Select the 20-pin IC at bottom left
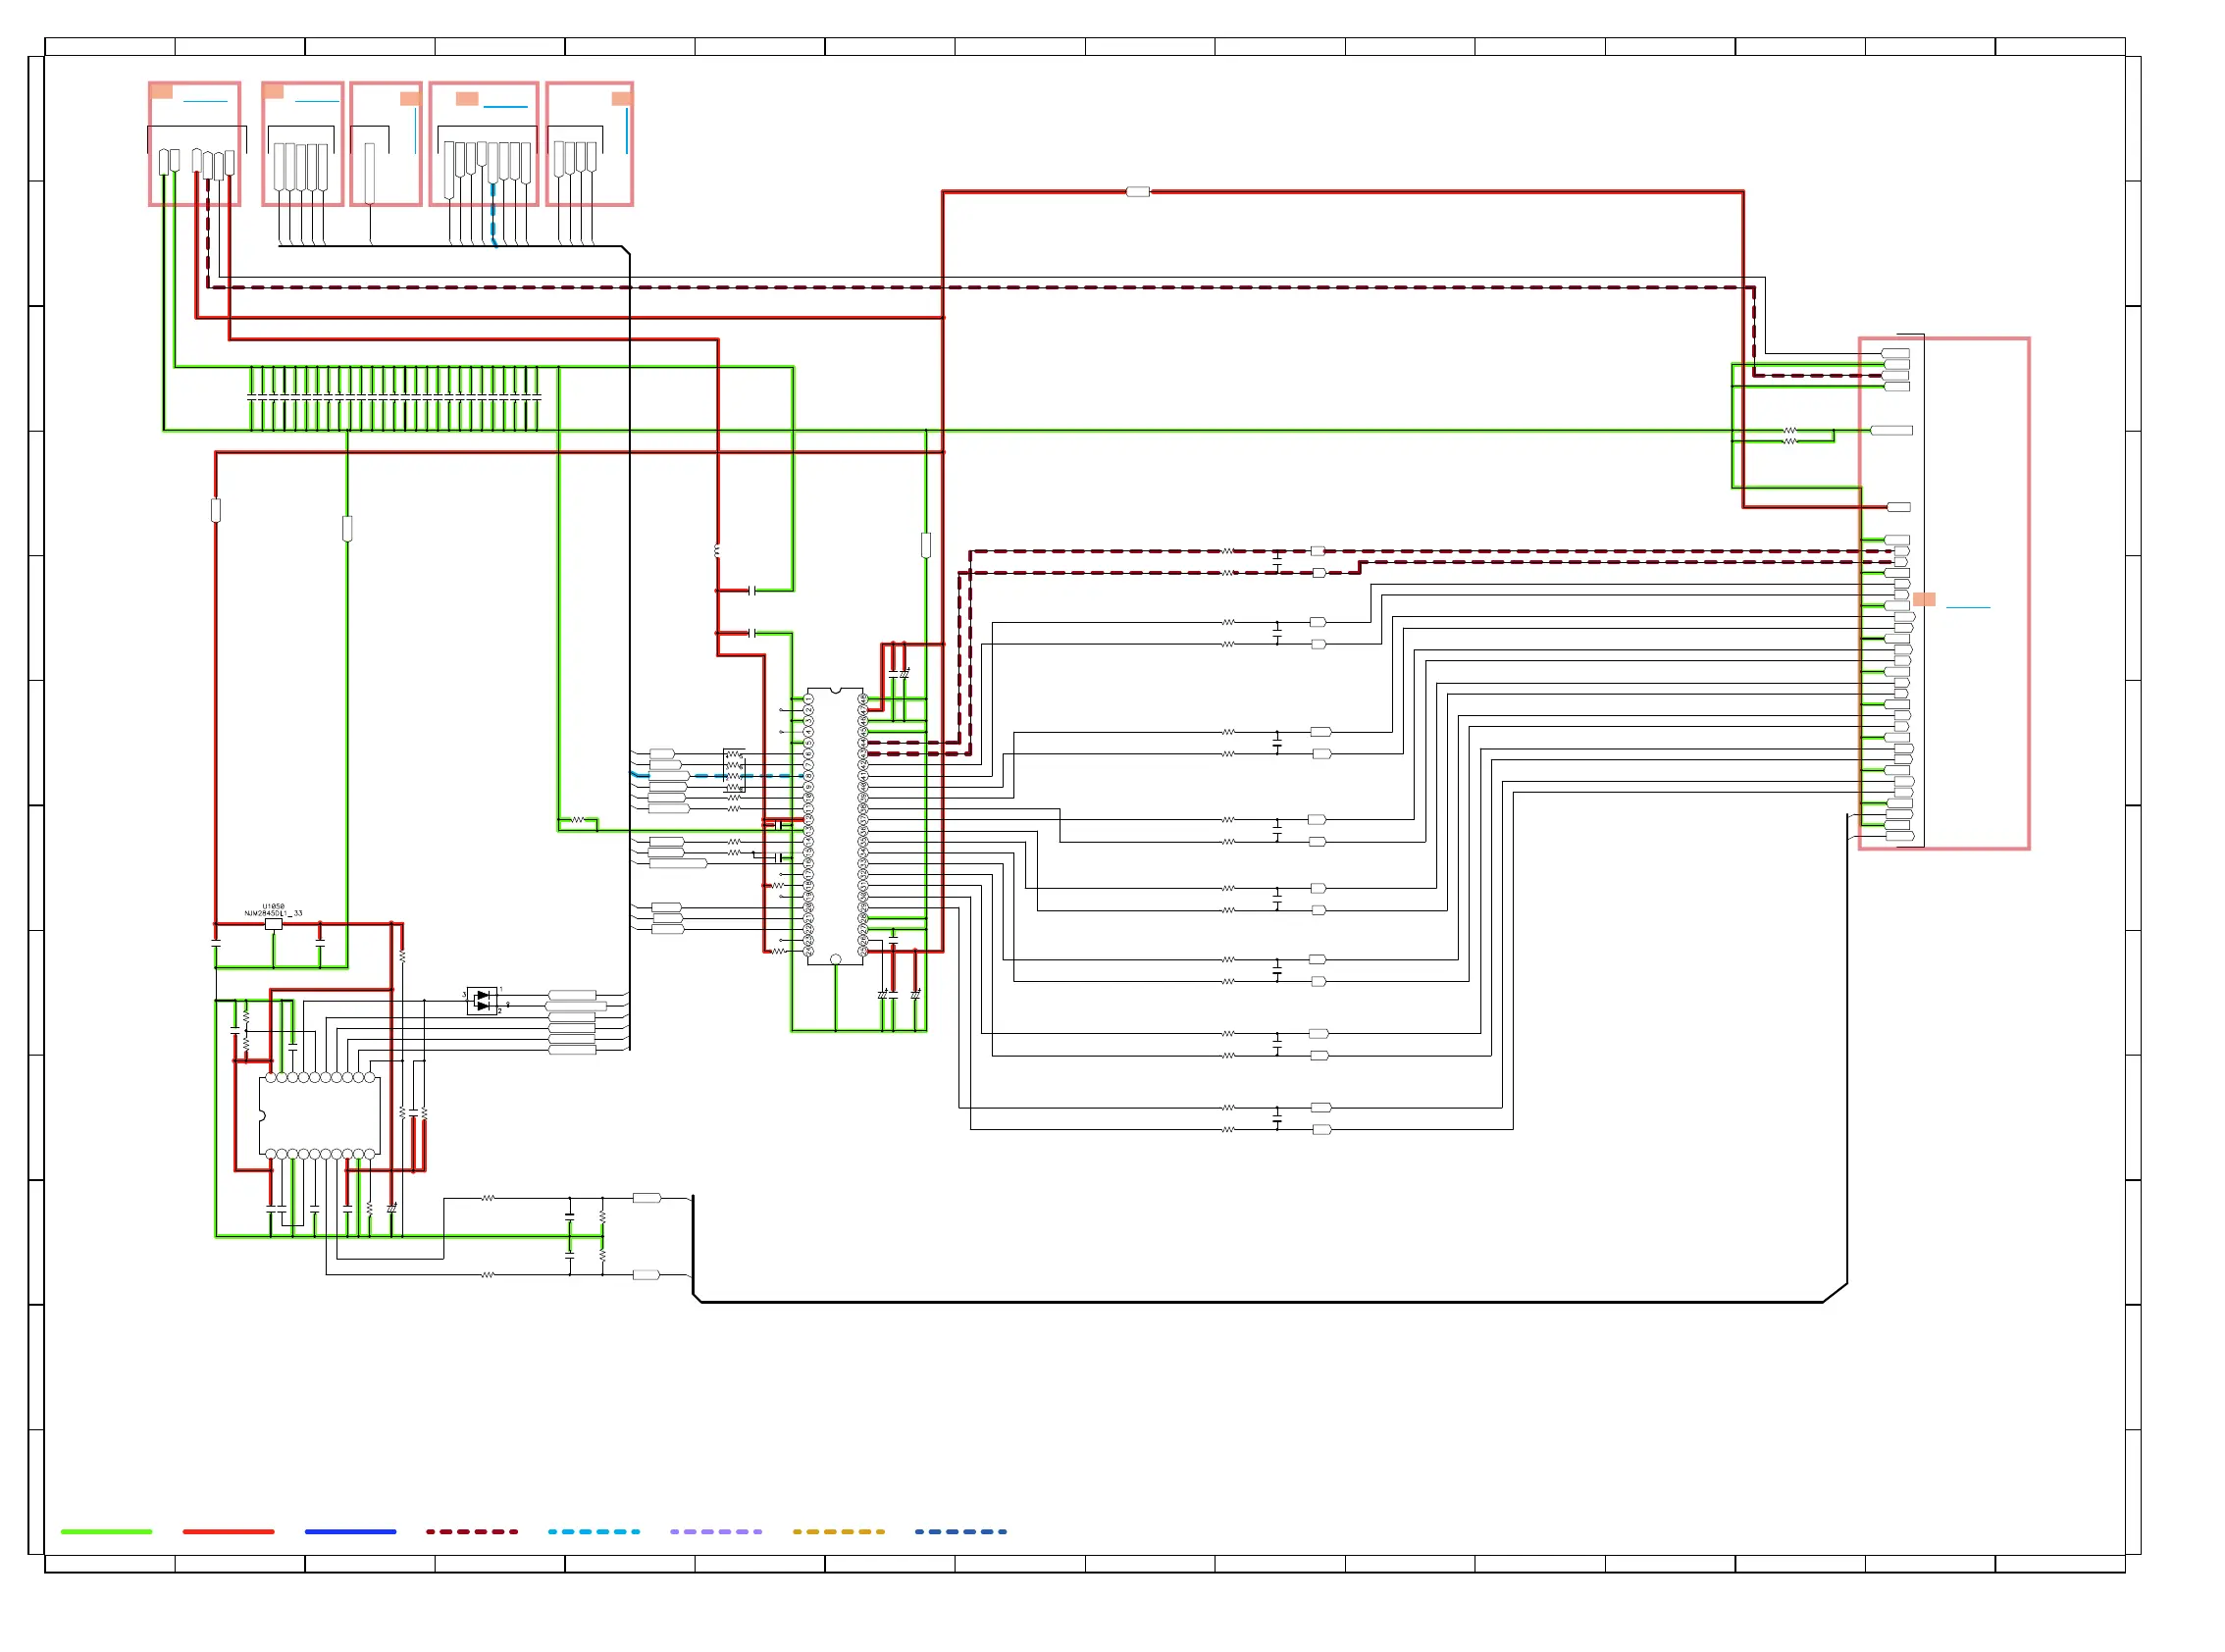2225x1652 pixels. [x=320, y=1117]
